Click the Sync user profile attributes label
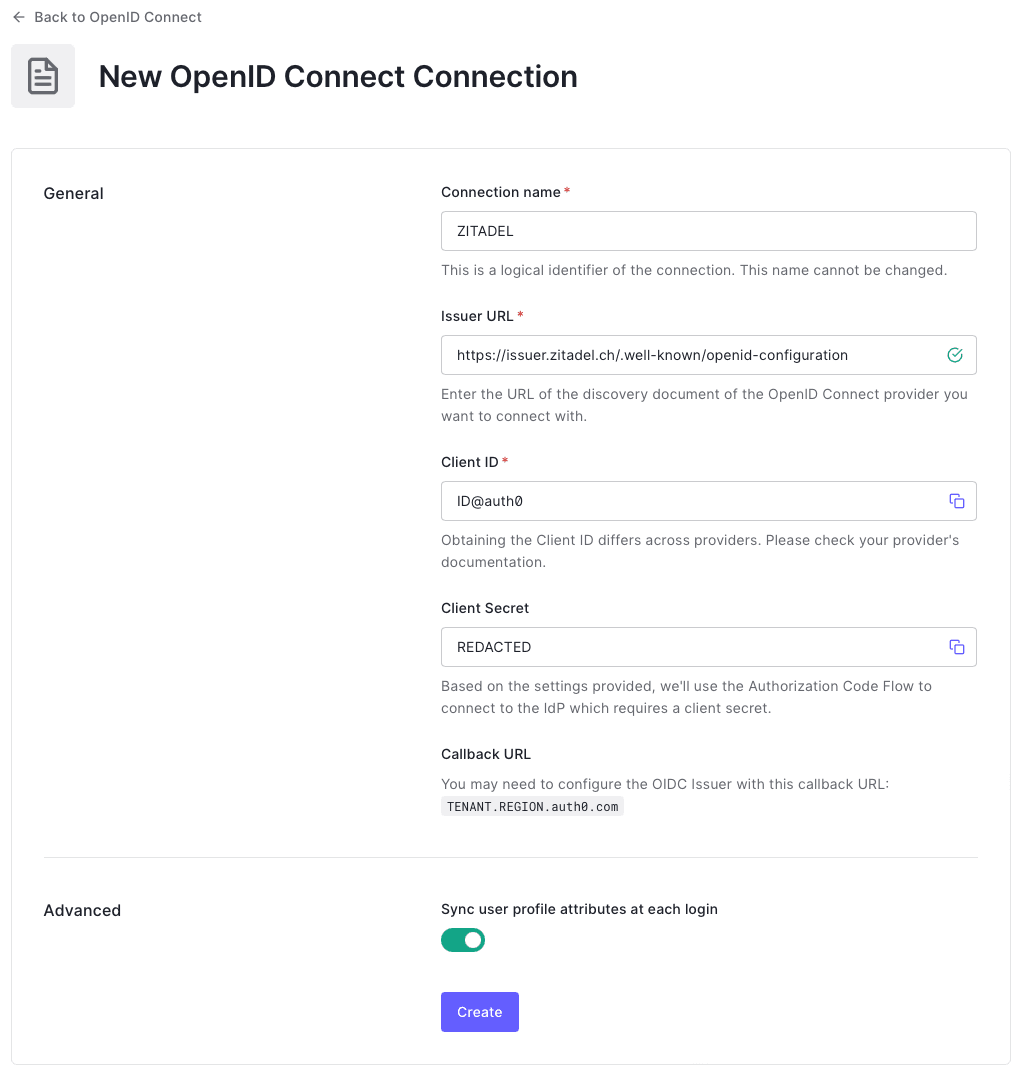This screenshot has height=1069, width=1015. (x=579, y=909)
